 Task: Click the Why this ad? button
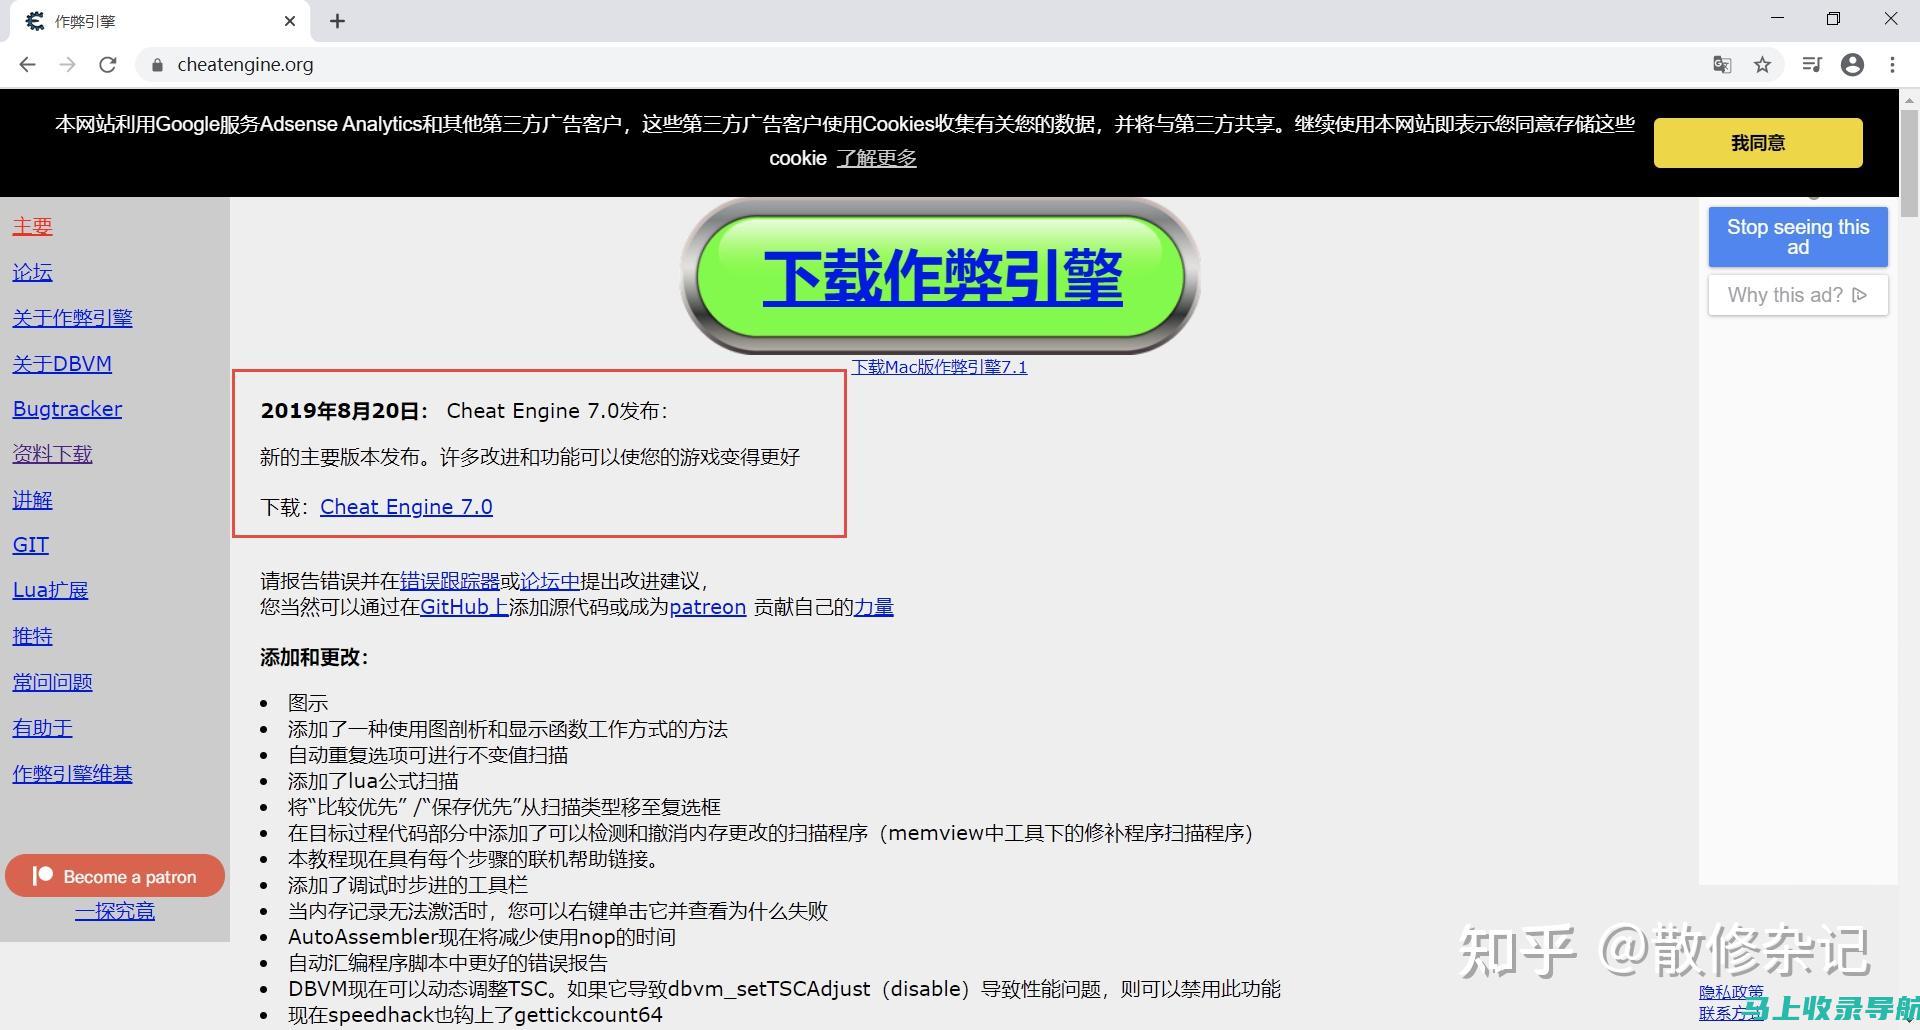pos(1798,295)
